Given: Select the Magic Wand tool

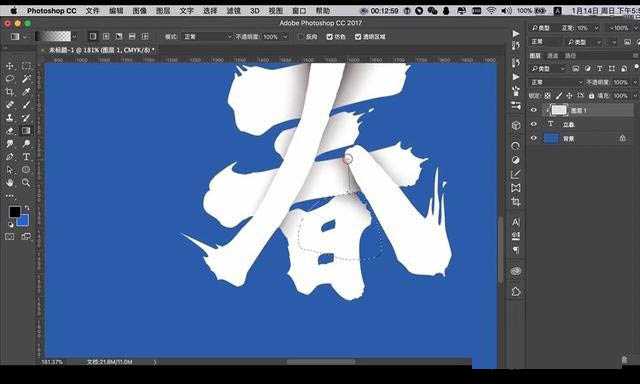Looking at the screenshot, I should point(26,79).
